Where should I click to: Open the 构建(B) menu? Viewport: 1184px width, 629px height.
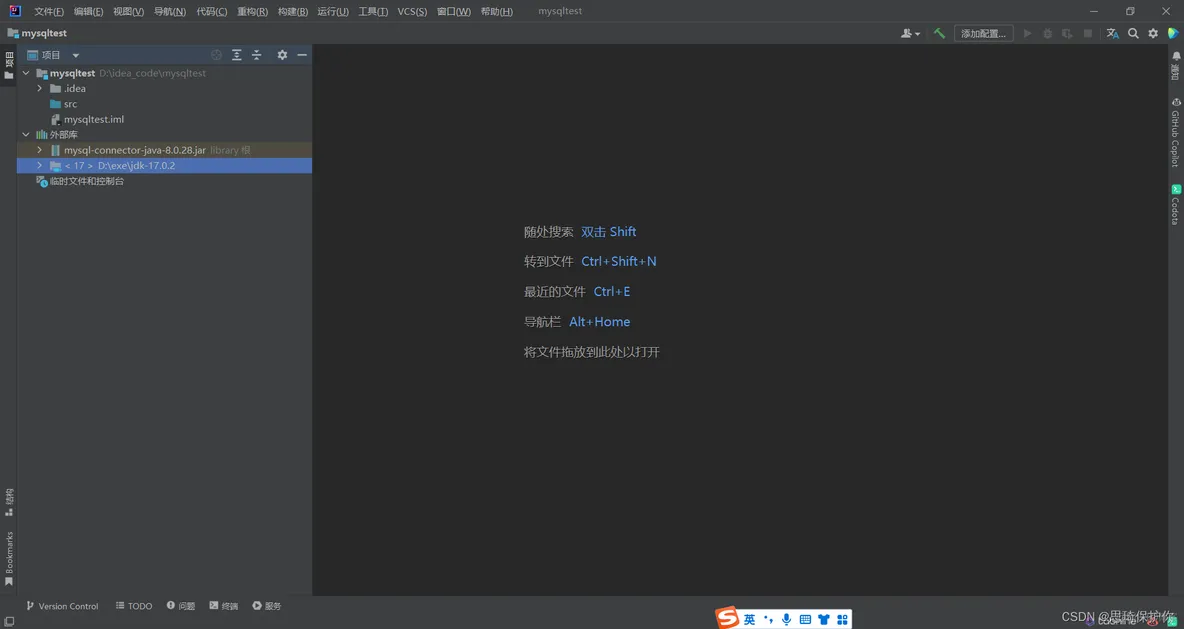tap(293, 11)
